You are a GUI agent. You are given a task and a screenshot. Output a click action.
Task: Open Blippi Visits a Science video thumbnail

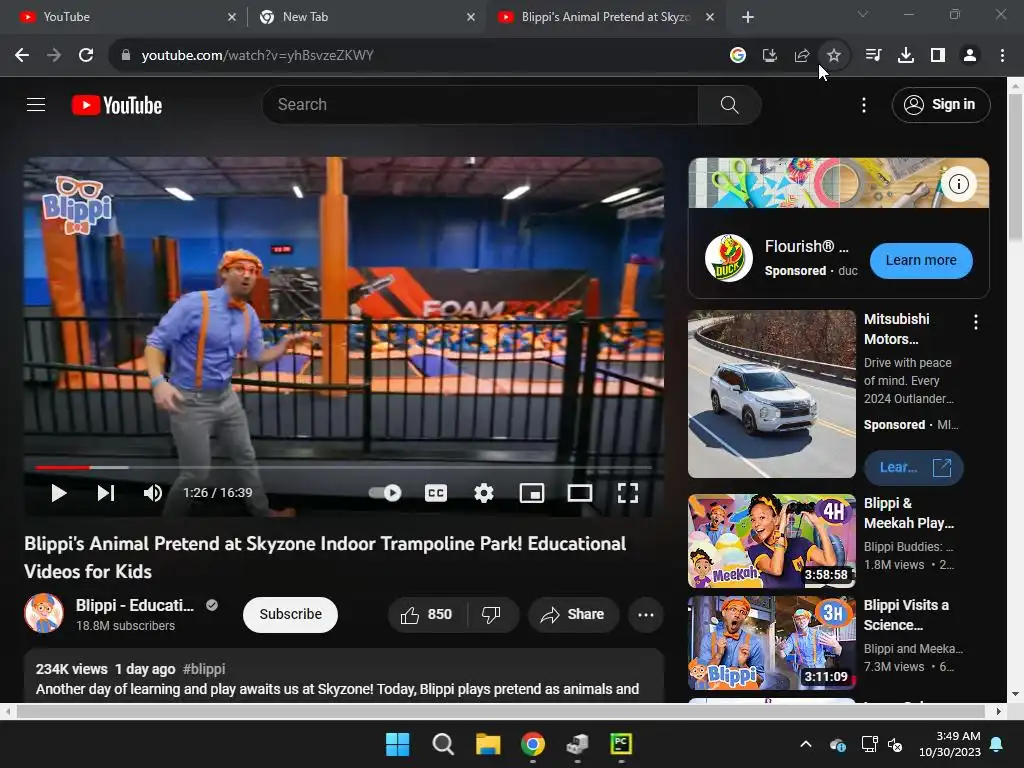(772, 643)
